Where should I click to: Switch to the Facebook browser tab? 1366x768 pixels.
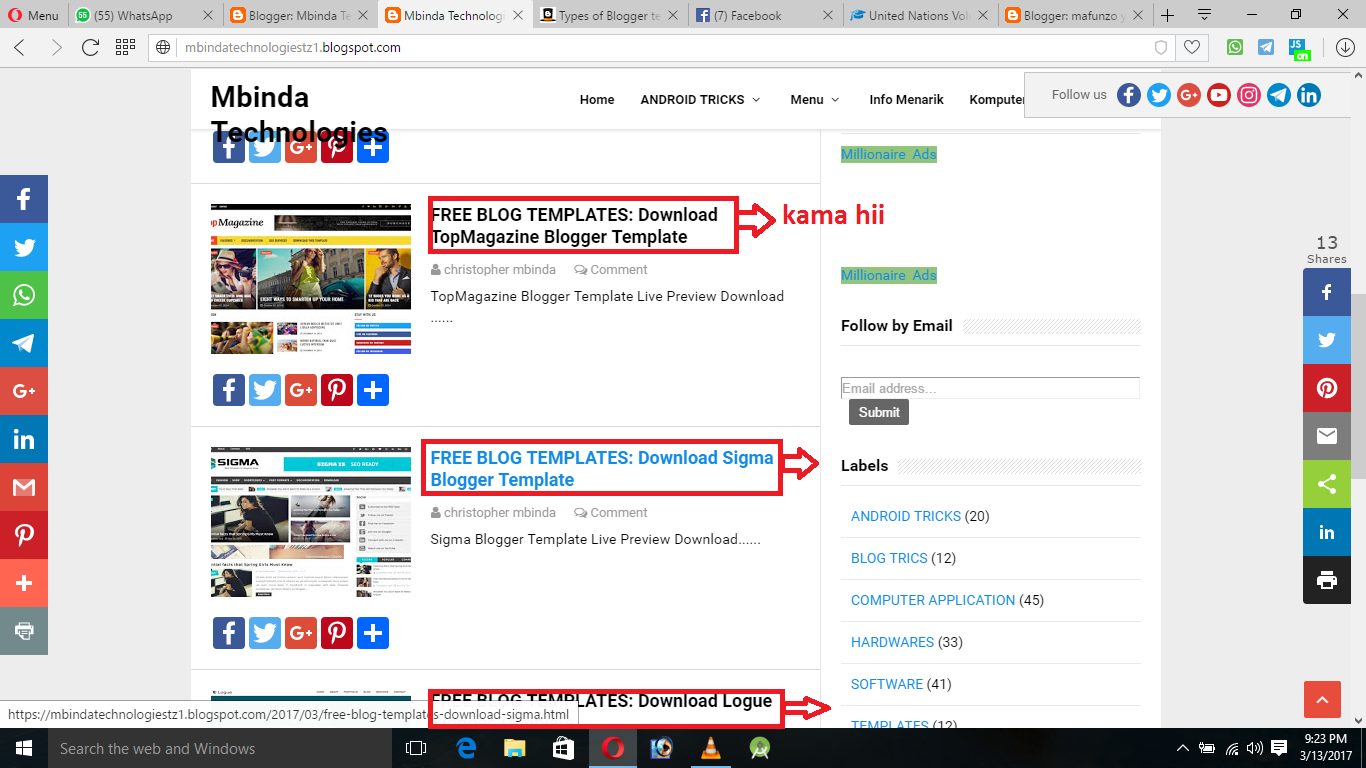click(x=765, y=15)
